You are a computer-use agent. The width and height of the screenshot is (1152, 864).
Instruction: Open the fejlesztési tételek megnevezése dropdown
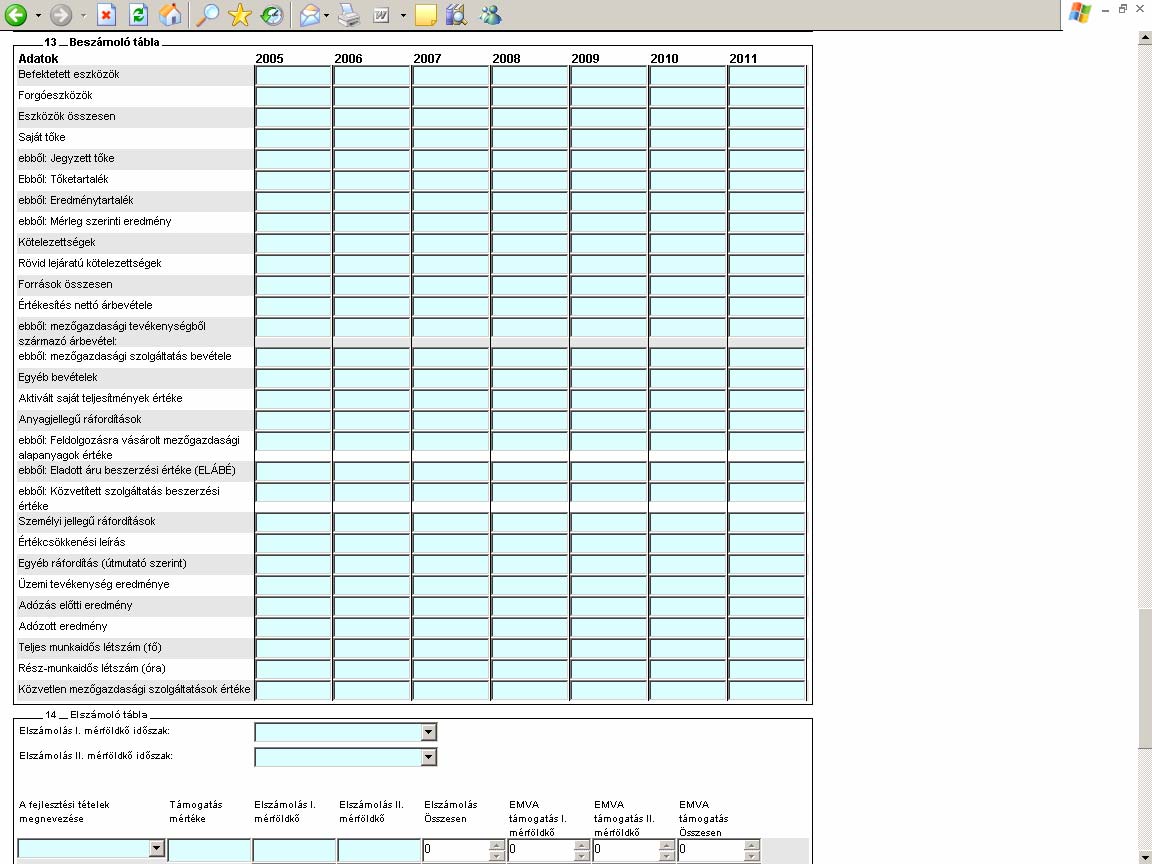pyautogui.click(x=156, y=849)
